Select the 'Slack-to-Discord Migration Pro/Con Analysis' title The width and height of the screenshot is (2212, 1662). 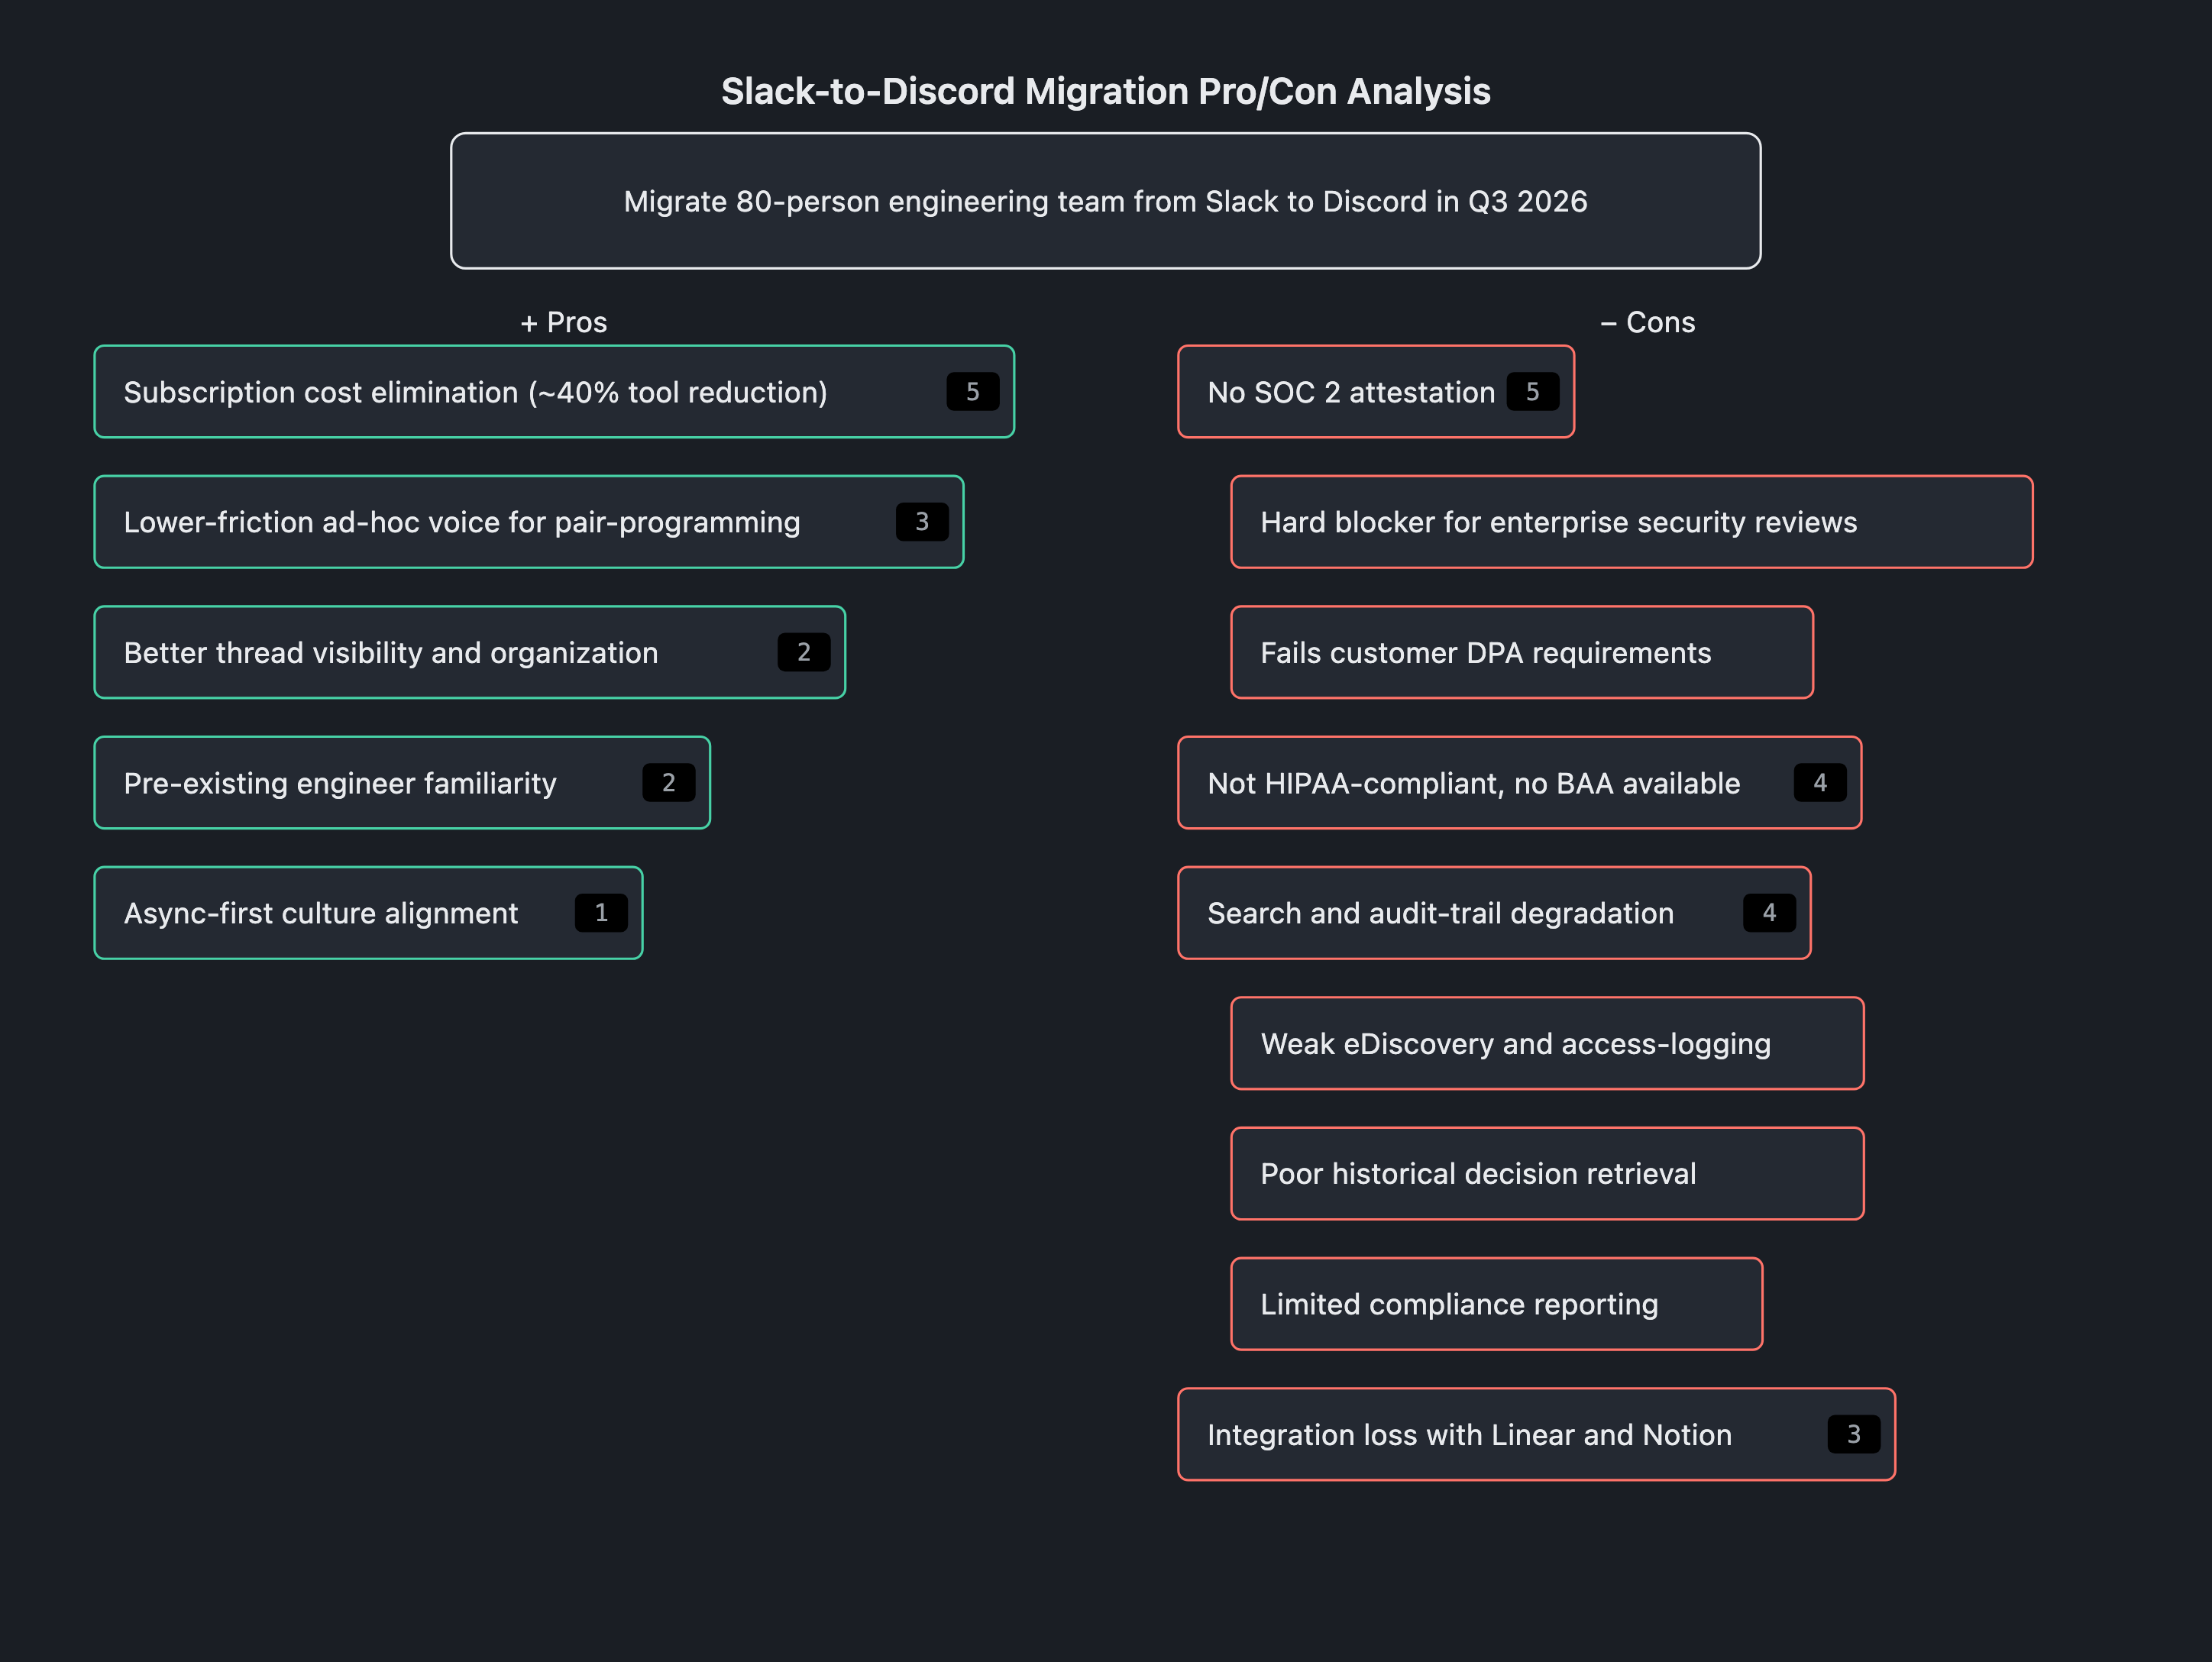pyautogui.click(x=1105, y=91)
